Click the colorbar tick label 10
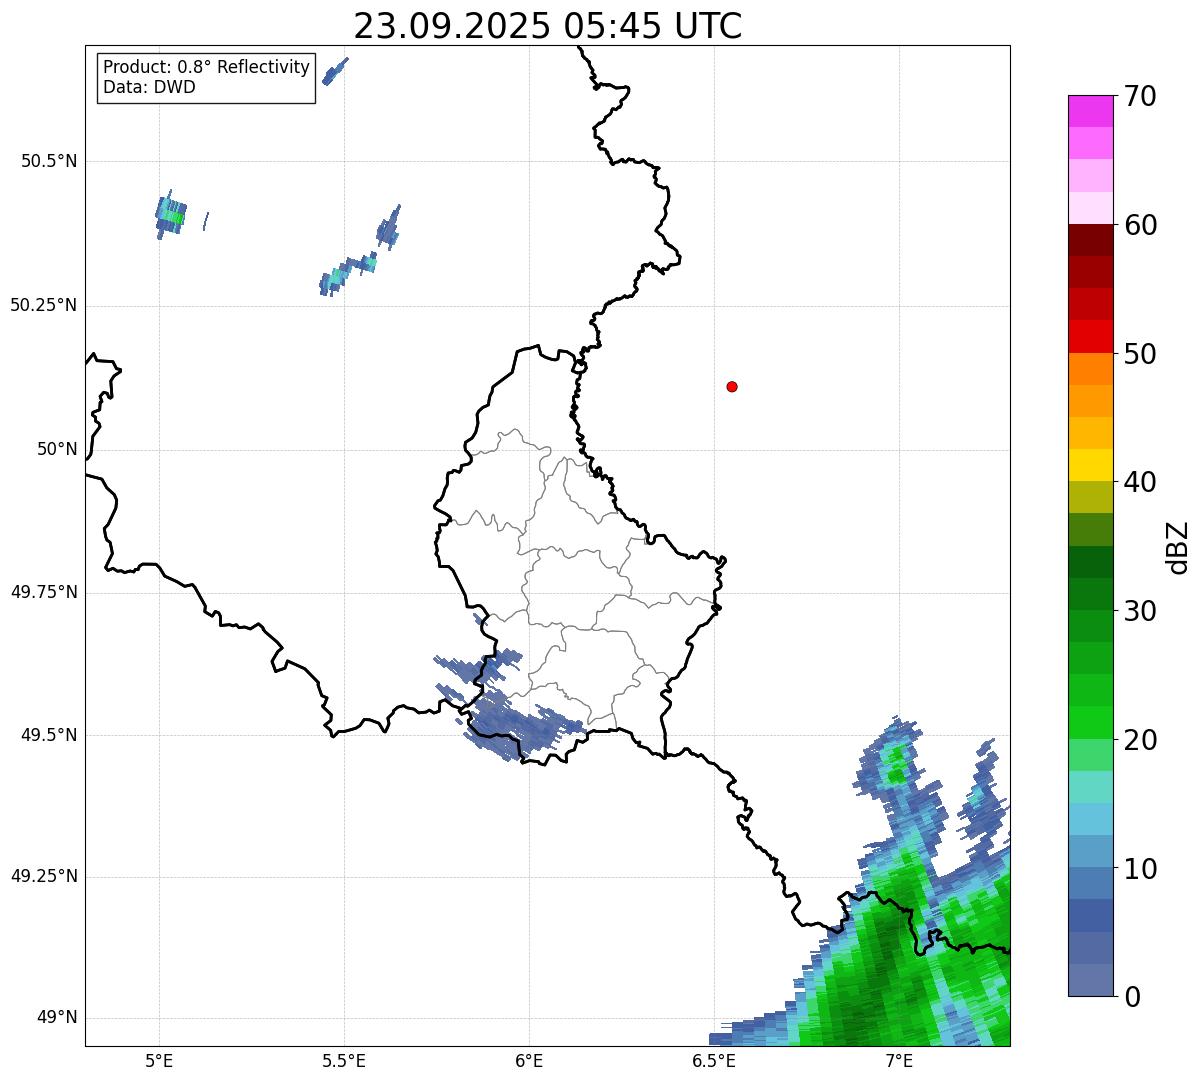Screen dimensions: 1202x1081 pyautogui.click(x=1140, y=869)
